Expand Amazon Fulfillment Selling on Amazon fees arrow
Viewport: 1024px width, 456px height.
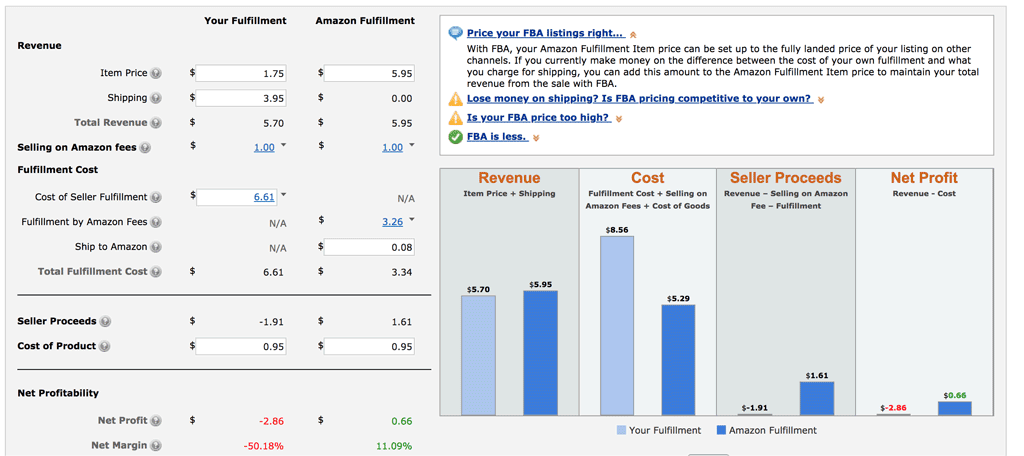pos(412,145)
